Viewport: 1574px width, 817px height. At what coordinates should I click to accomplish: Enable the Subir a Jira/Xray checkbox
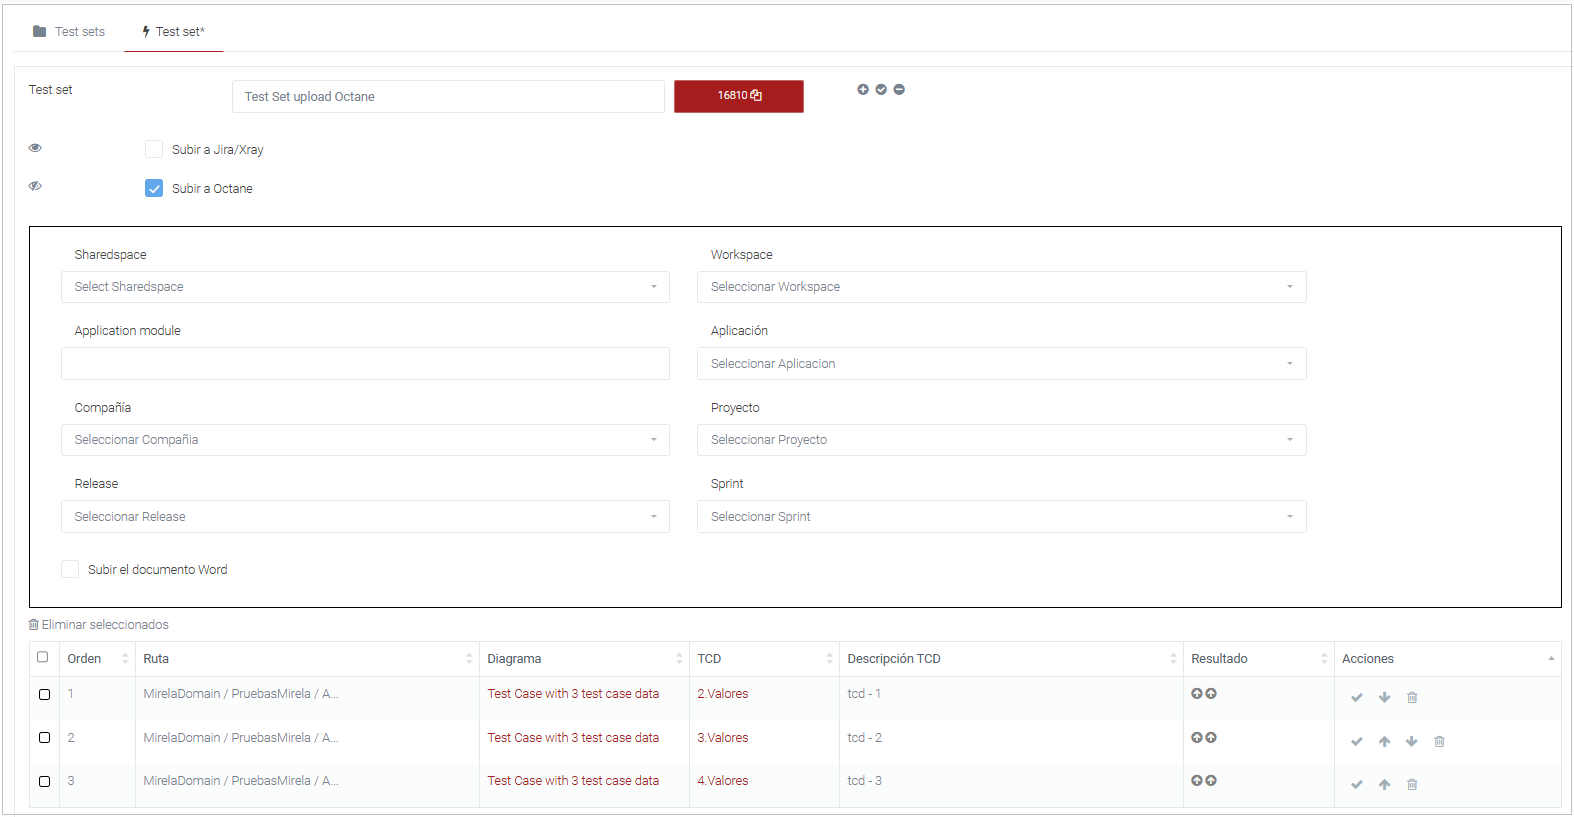pyautogui.click(x=154, y=150)
